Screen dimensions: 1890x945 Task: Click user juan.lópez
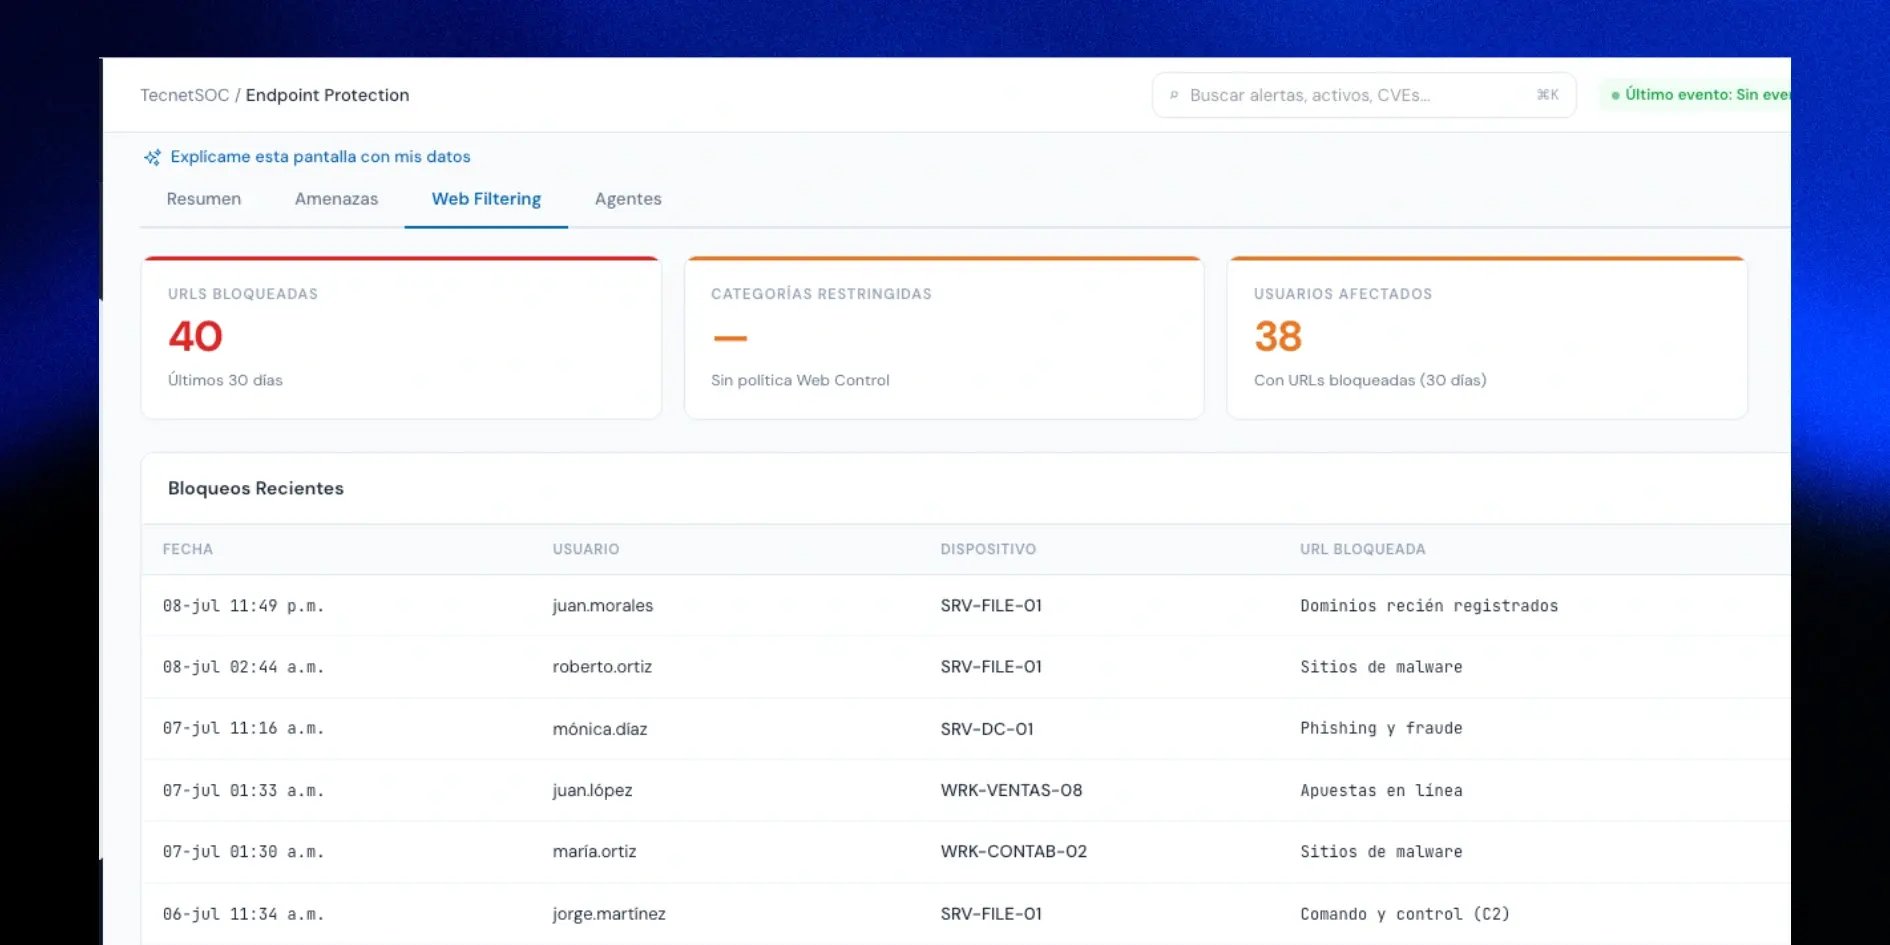[x=593, y=791]
